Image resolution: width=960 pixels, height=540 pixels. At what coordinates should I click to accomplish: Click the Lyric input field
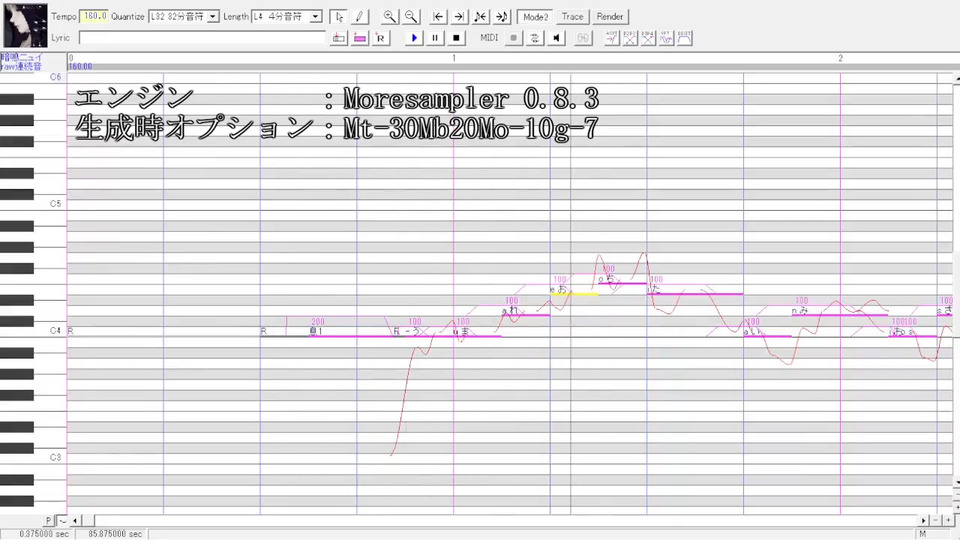[202, 38]
